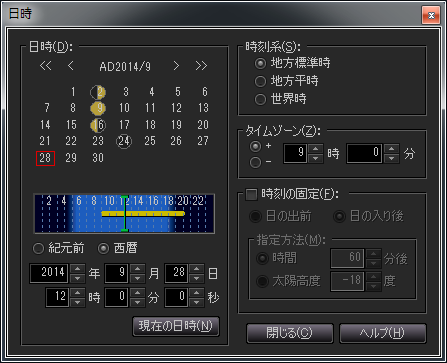
Task: Click 現在の日時 button
Action: point(176,326)
